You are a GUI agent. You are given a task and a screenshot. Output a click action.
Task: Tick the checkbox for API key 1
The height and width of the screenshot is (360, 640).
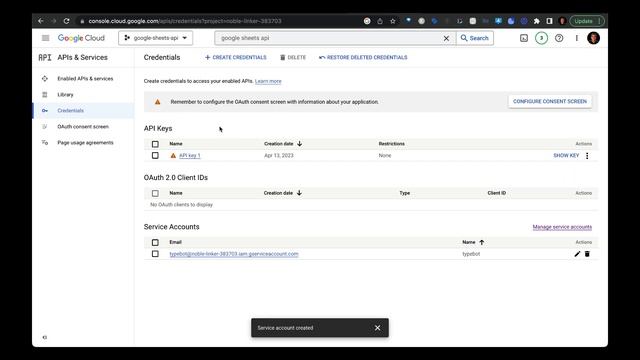pyautogui.click(x=155, y=156)
